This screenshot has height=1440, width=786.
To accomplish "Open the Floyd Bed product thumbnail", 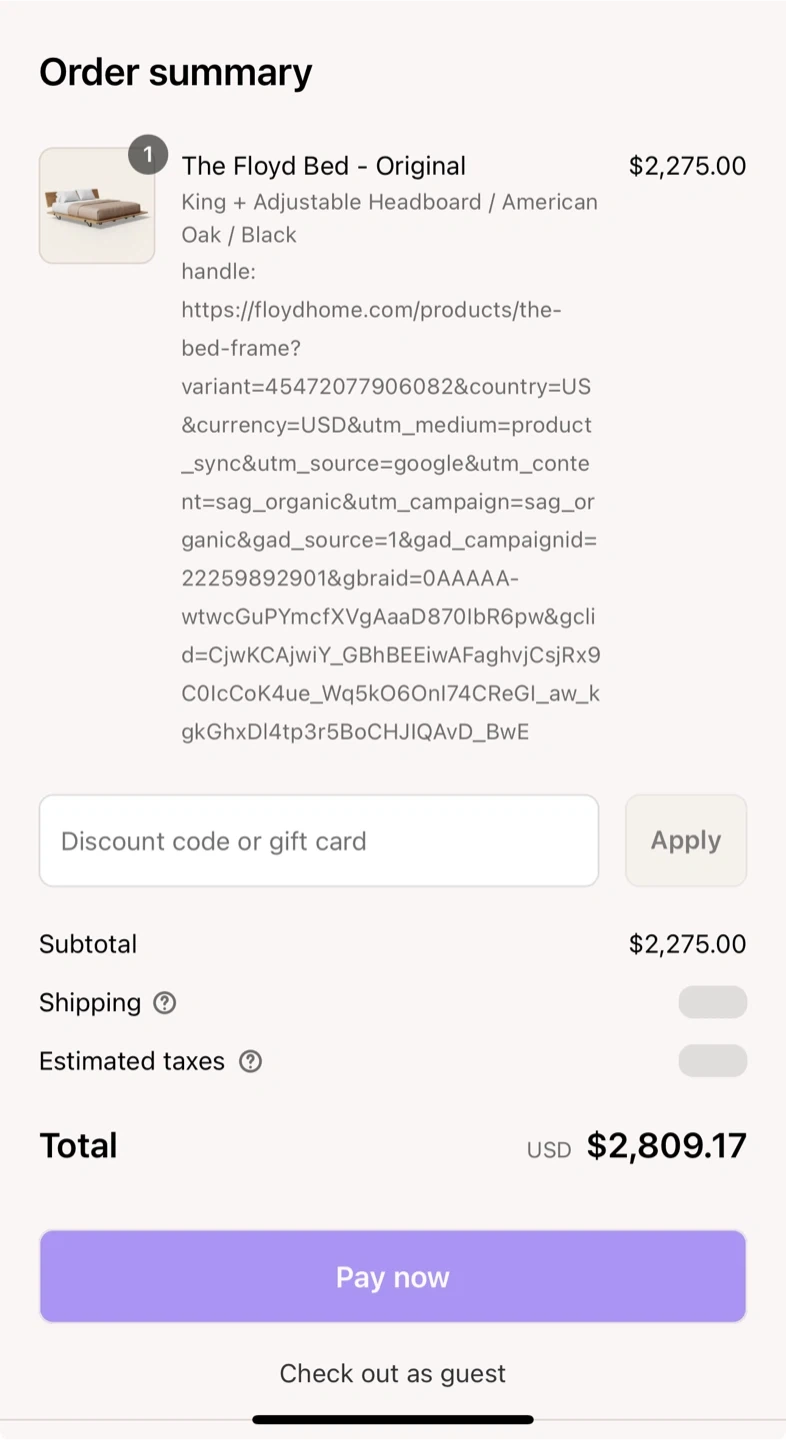I will pos(96,207).
